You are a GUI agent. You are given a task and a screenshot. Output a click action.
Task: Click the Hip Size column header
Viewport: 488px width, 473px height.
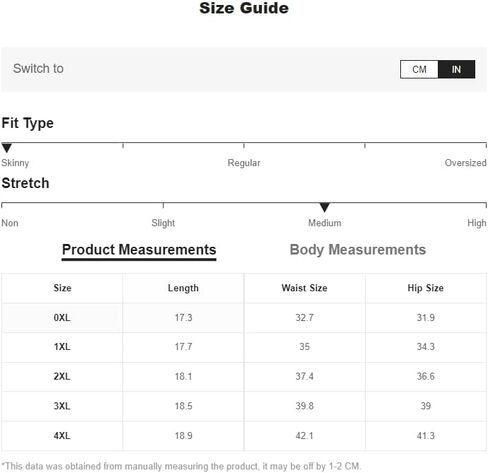pyautogui.click(x=426, y=288)
